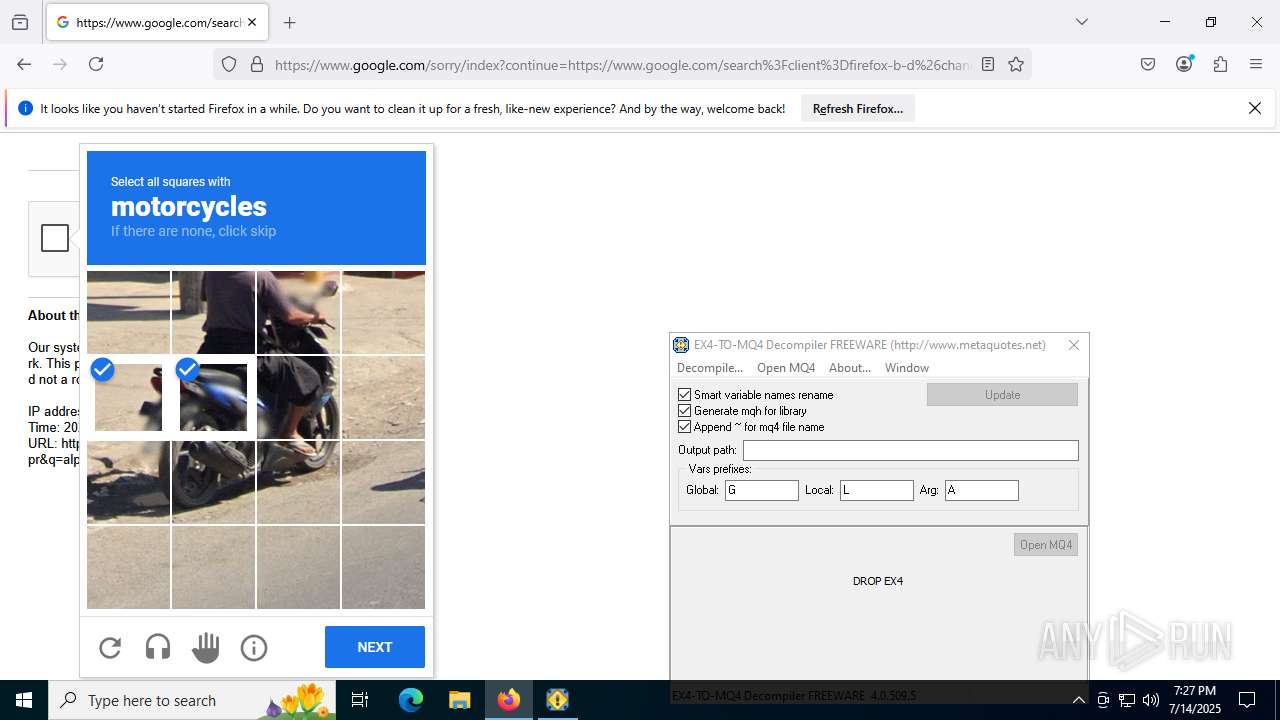1280x720 pixels.
Task: Open the network tray icon
Action: 1127,700
